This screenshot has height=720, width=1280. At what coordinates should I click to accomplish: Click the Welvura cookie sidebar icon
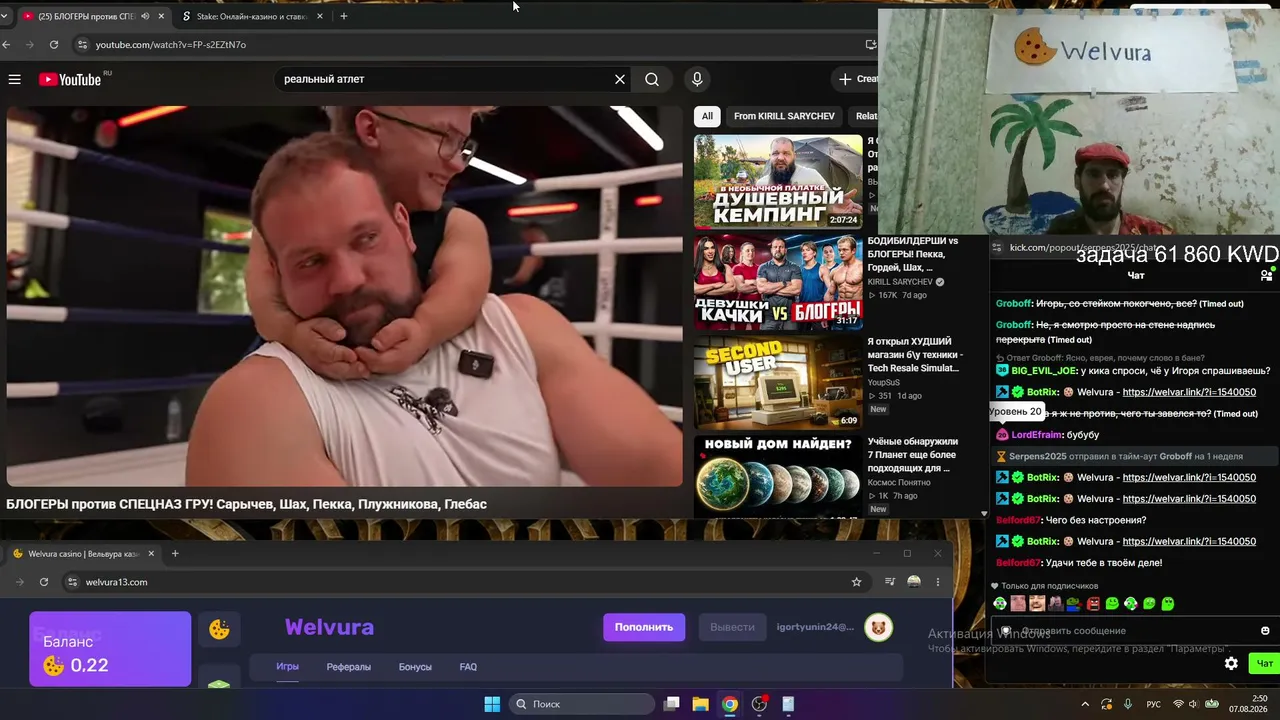pyautogui.click(x=219, y=629)
